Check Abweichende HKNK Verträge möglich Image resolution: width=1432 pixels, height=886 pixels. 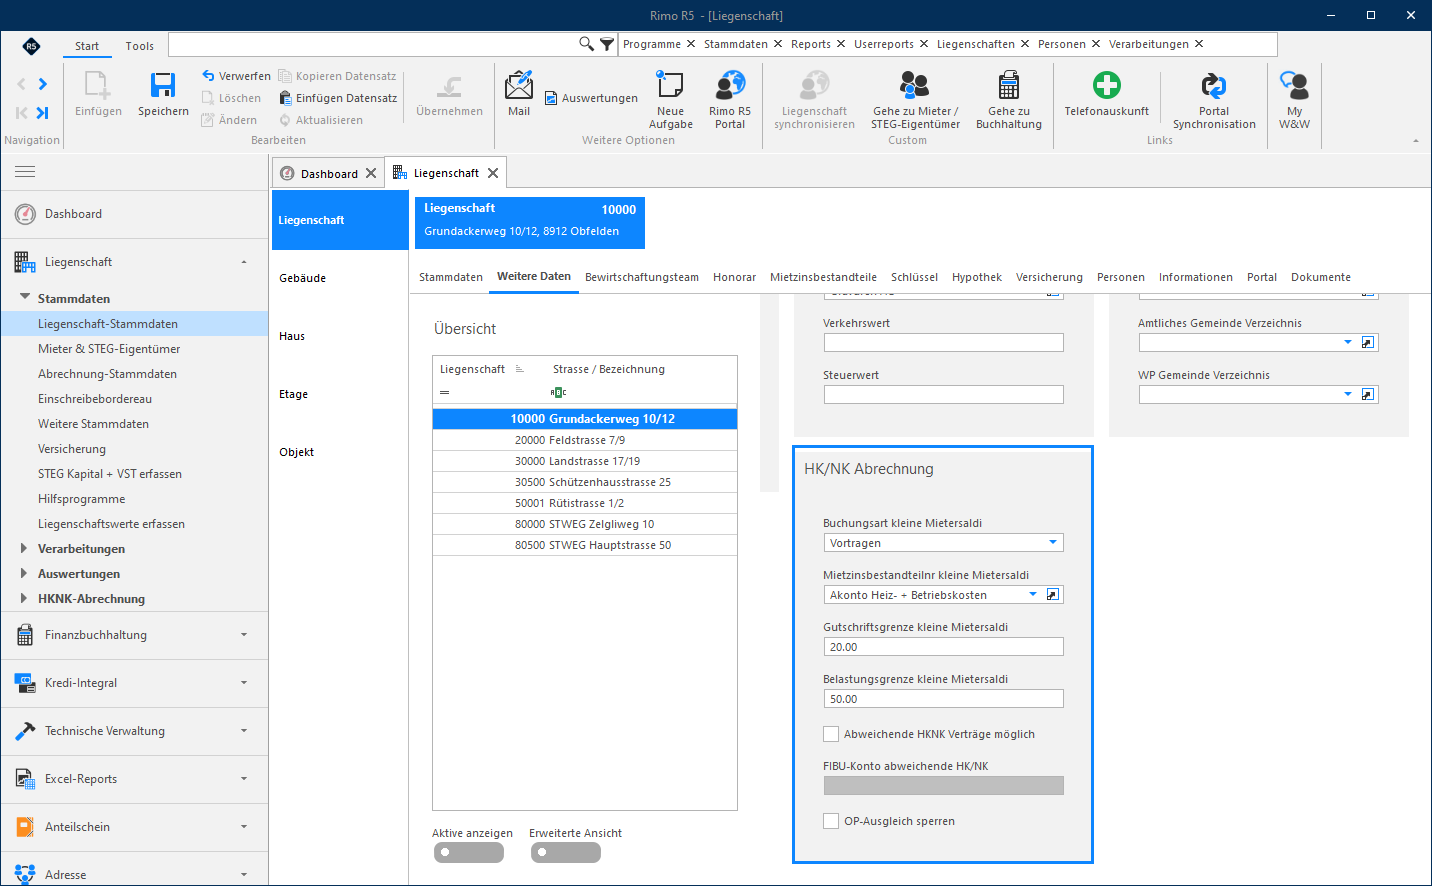click(831, 734)
